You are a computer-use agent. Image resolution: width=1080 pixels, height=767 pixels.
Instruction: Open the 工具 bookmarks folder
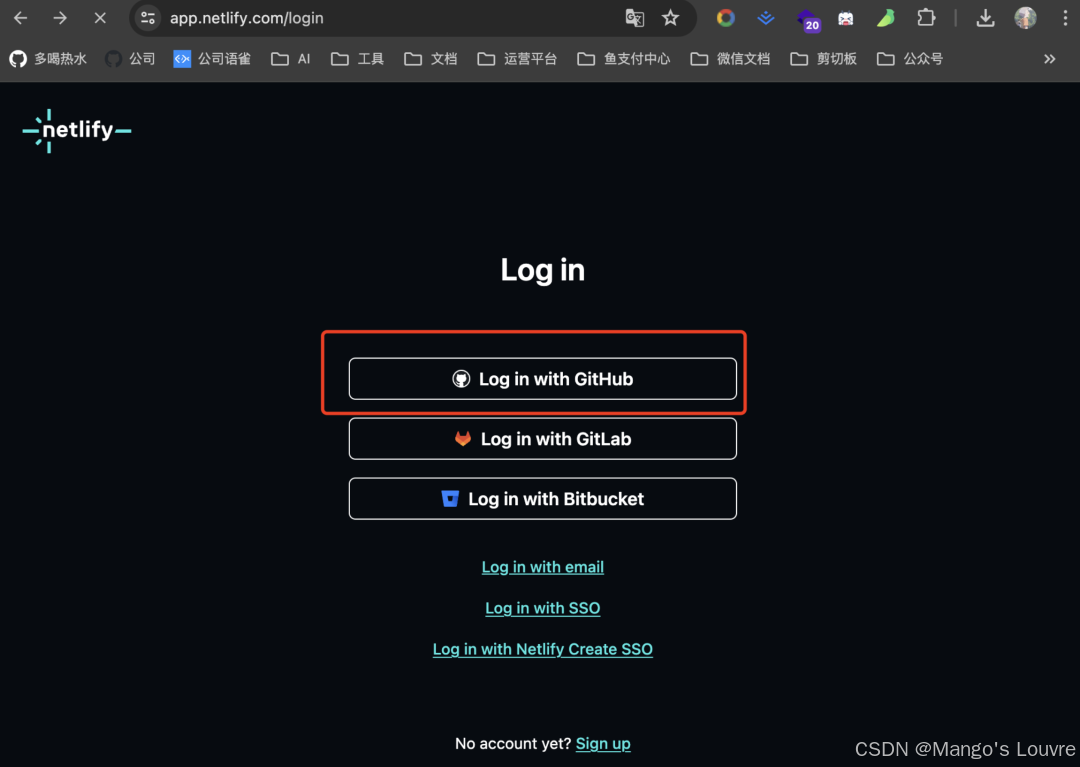(358, 59)
